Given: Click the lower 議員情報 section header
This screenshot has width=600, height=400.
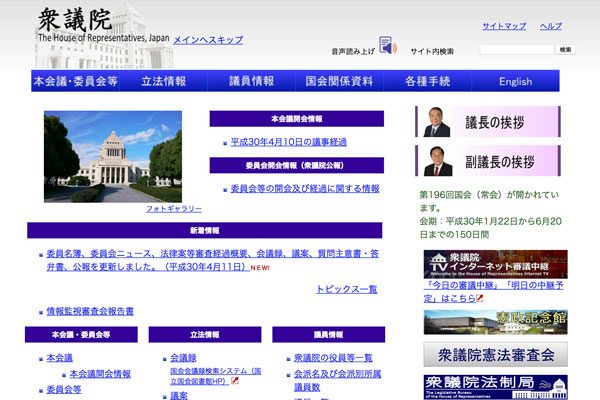Looking at the screenshot, I should (x=328, y=335).
